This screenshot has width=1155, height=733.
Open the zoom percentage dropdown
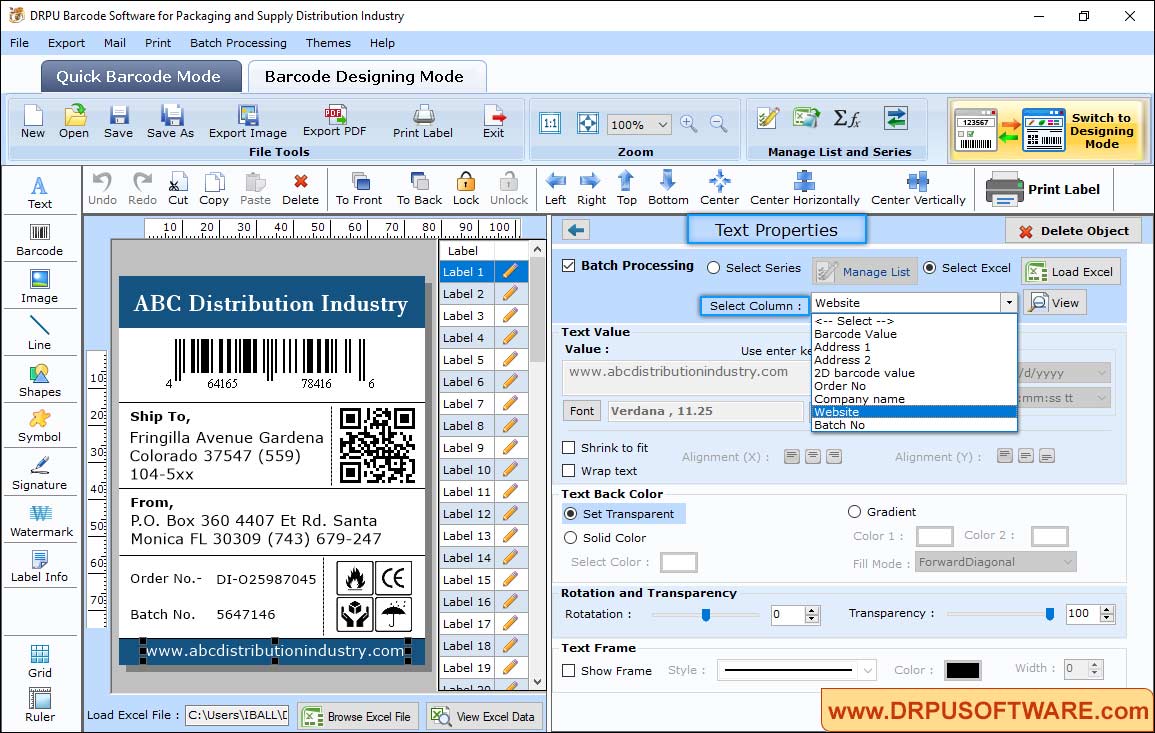tap(663, 124)
